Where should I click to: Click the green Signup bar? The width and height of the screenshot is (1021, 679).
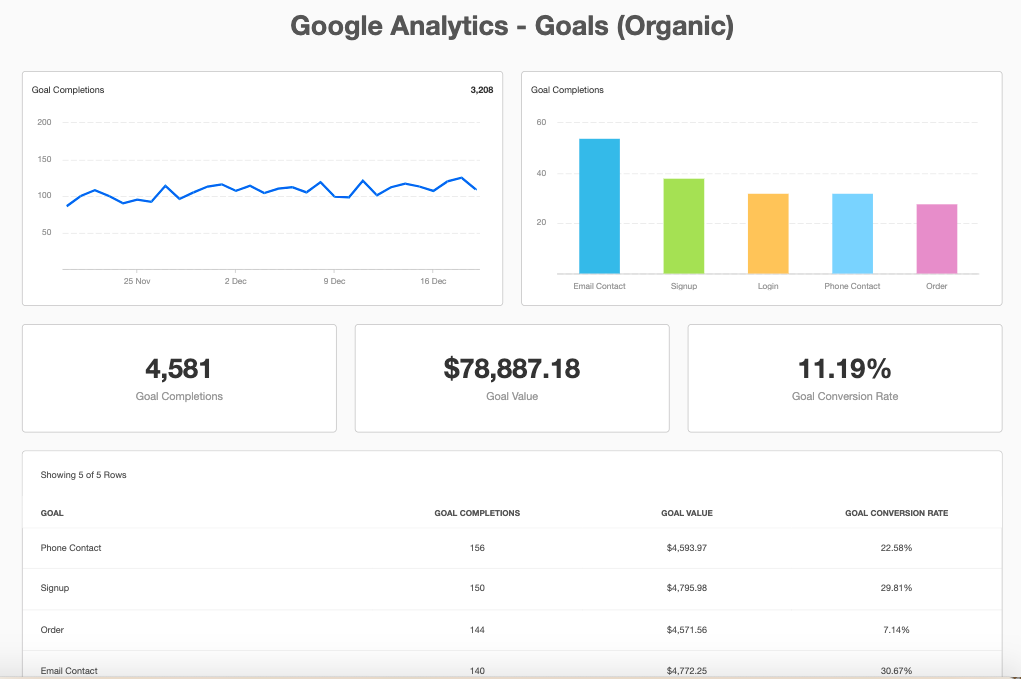(x=684, y=226)
